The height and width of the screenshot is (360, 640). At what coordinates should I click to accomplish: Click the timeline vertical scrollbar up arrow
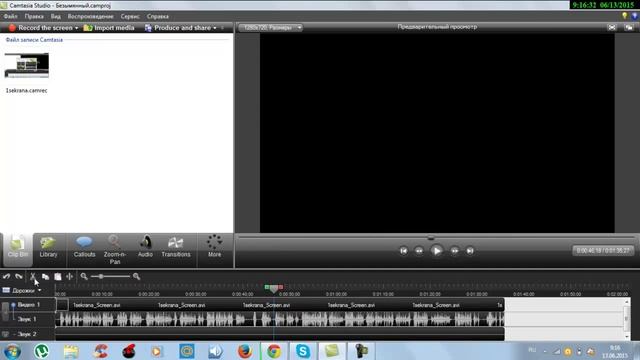click(627, 302)
